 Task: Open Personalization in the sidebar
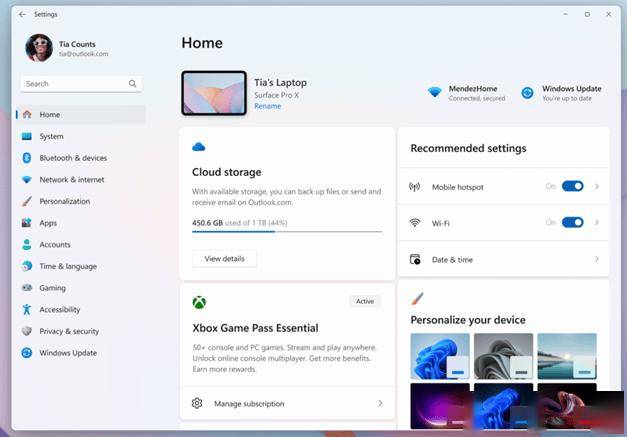[64, 201]
